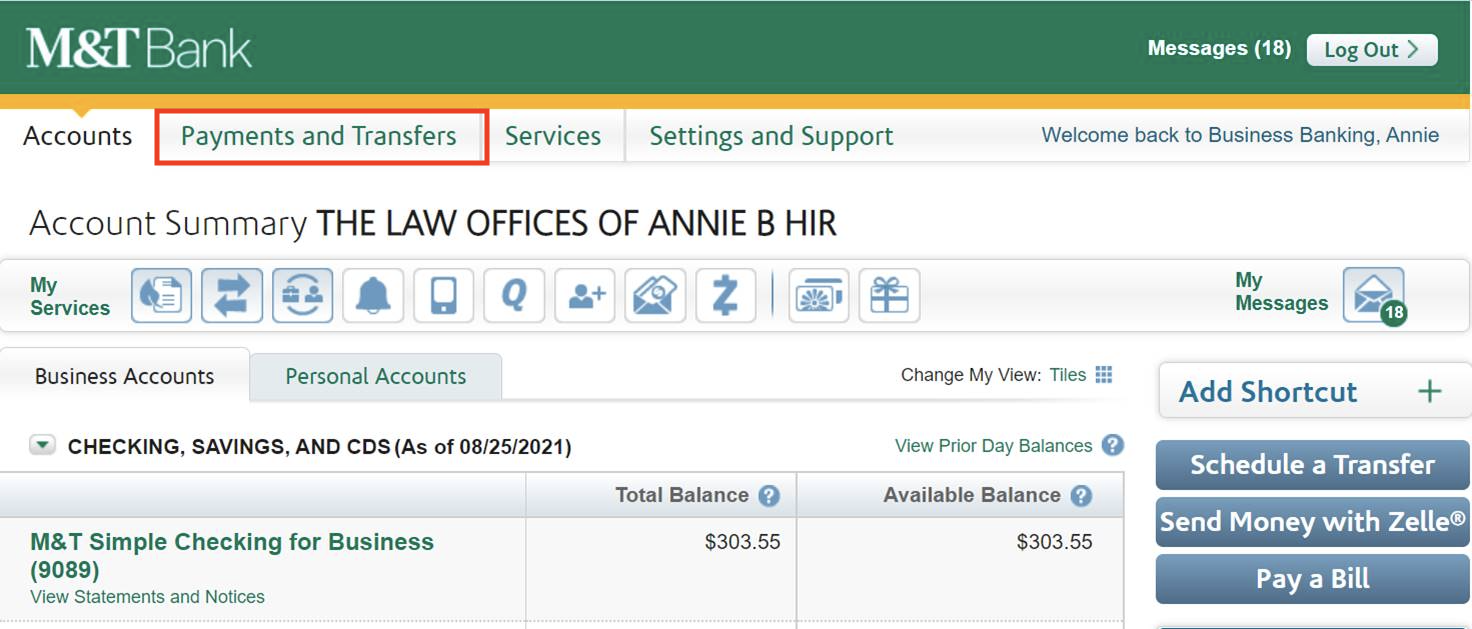Select the transfers arrows icon in My Services
The width and height of the screenshot is (1472, 629).
point(231,295)
